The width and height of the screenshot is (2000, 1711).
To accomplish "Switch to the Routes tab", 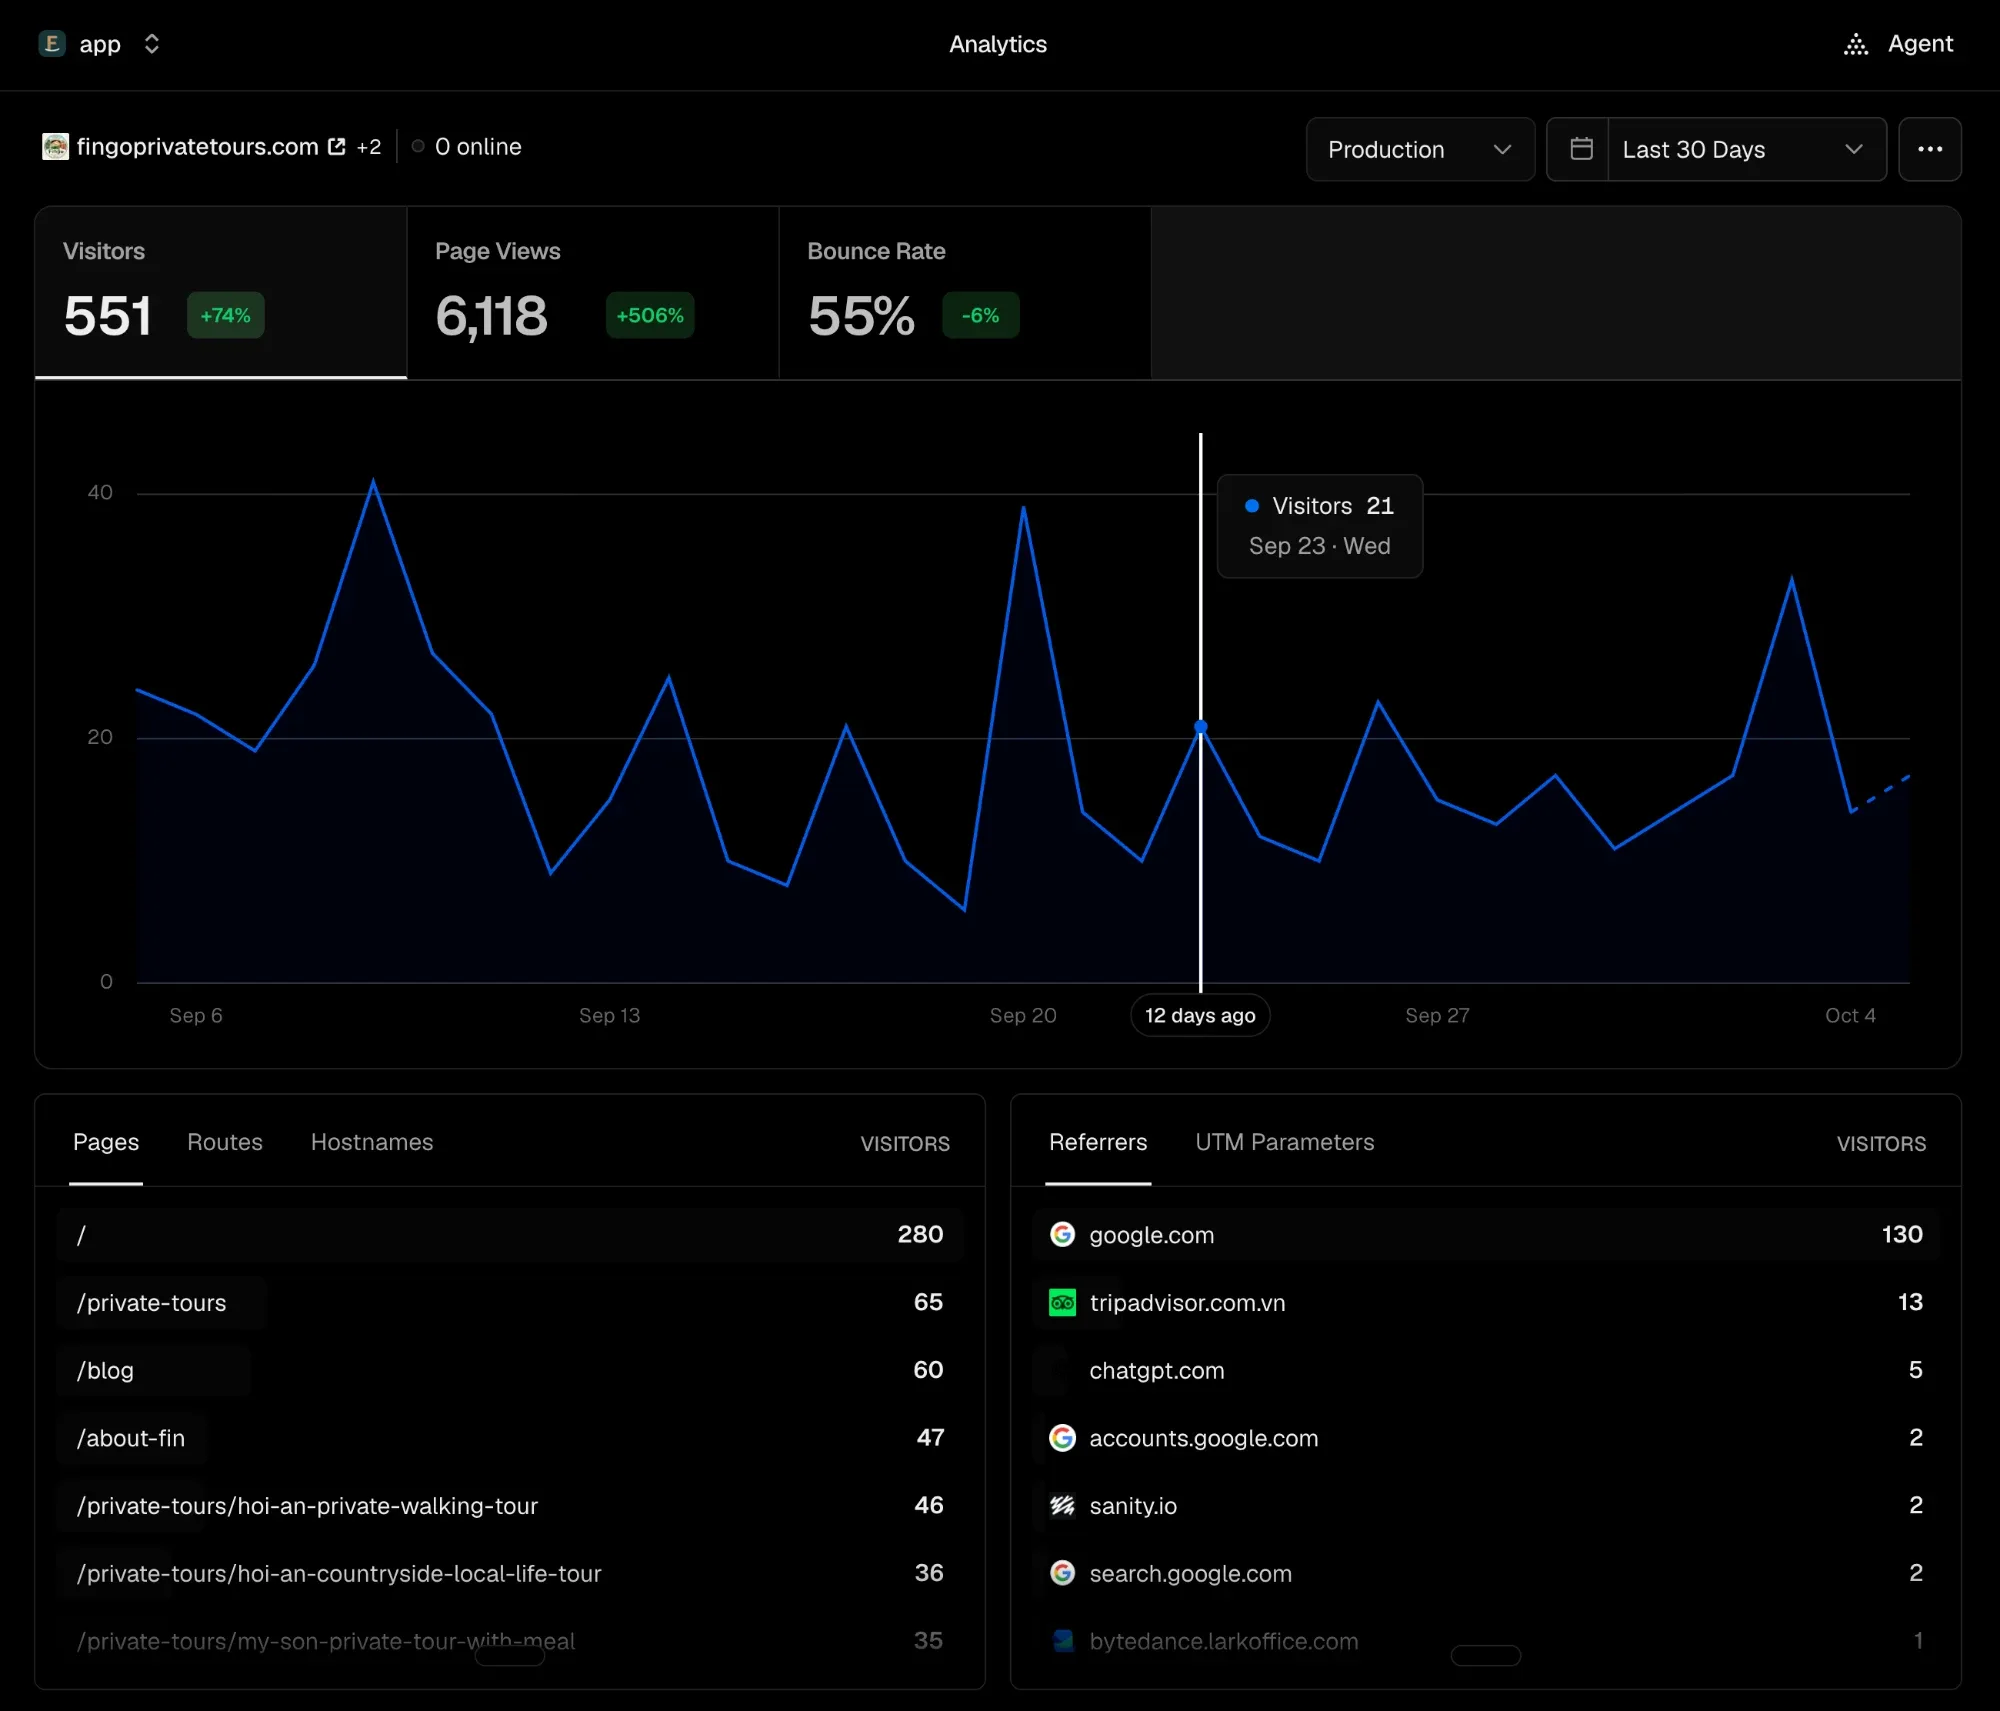I will pos(225,1142).
